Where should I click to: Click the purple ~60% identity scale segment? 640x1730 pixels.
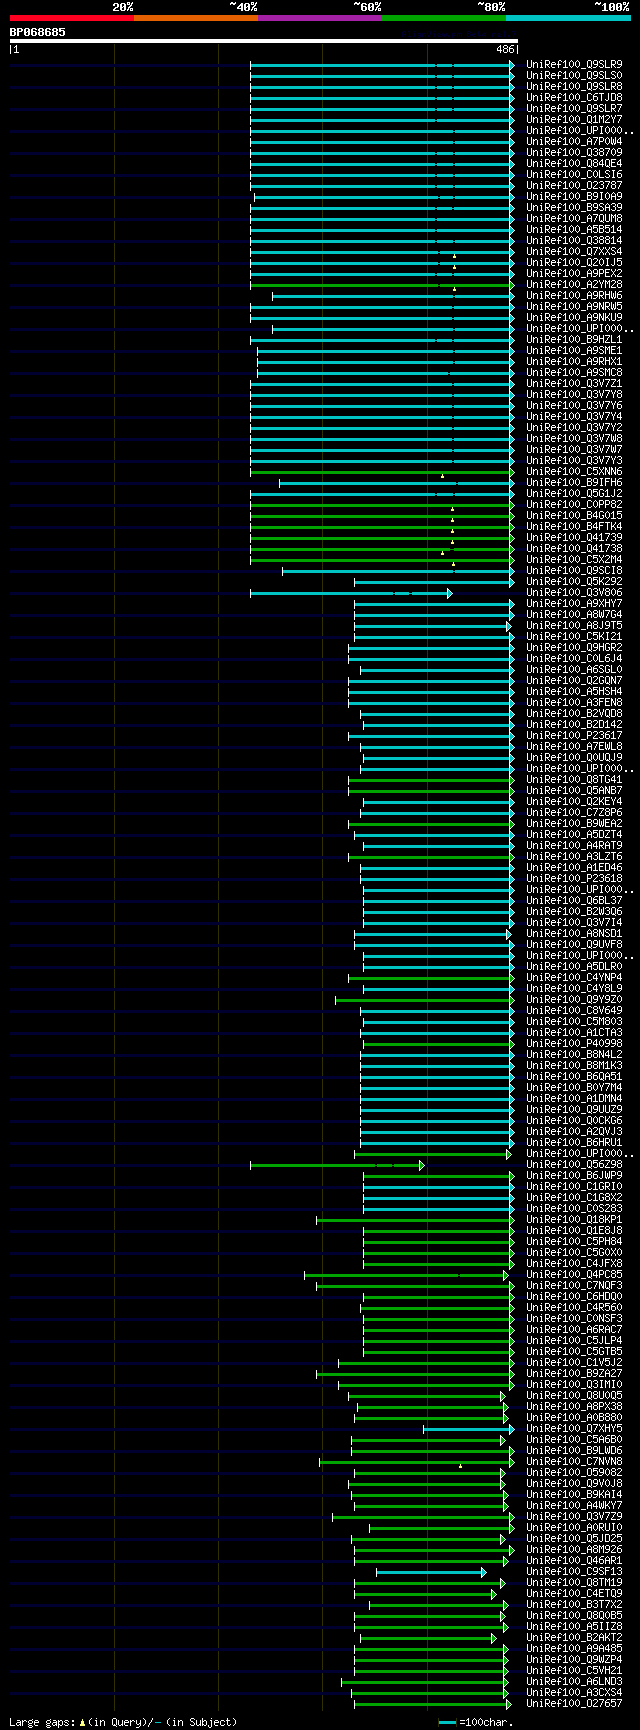tap(319, 18)
